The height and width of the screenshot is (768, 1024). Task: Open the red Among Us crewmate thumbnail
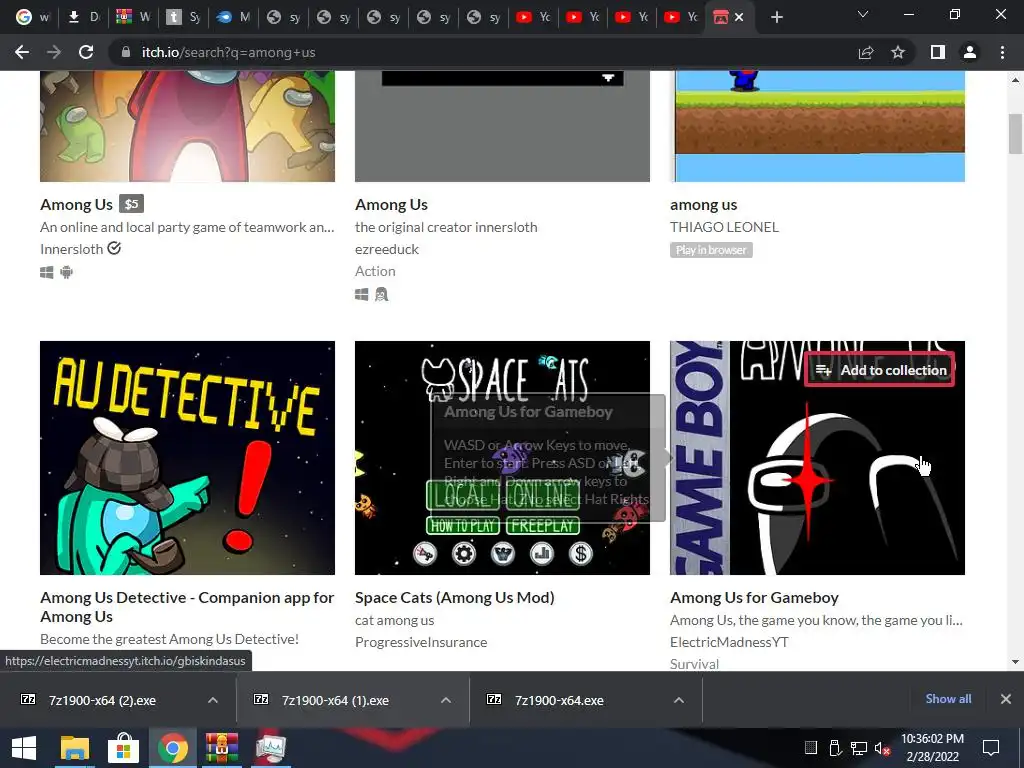pyautogui.click(x=187, y=126)
